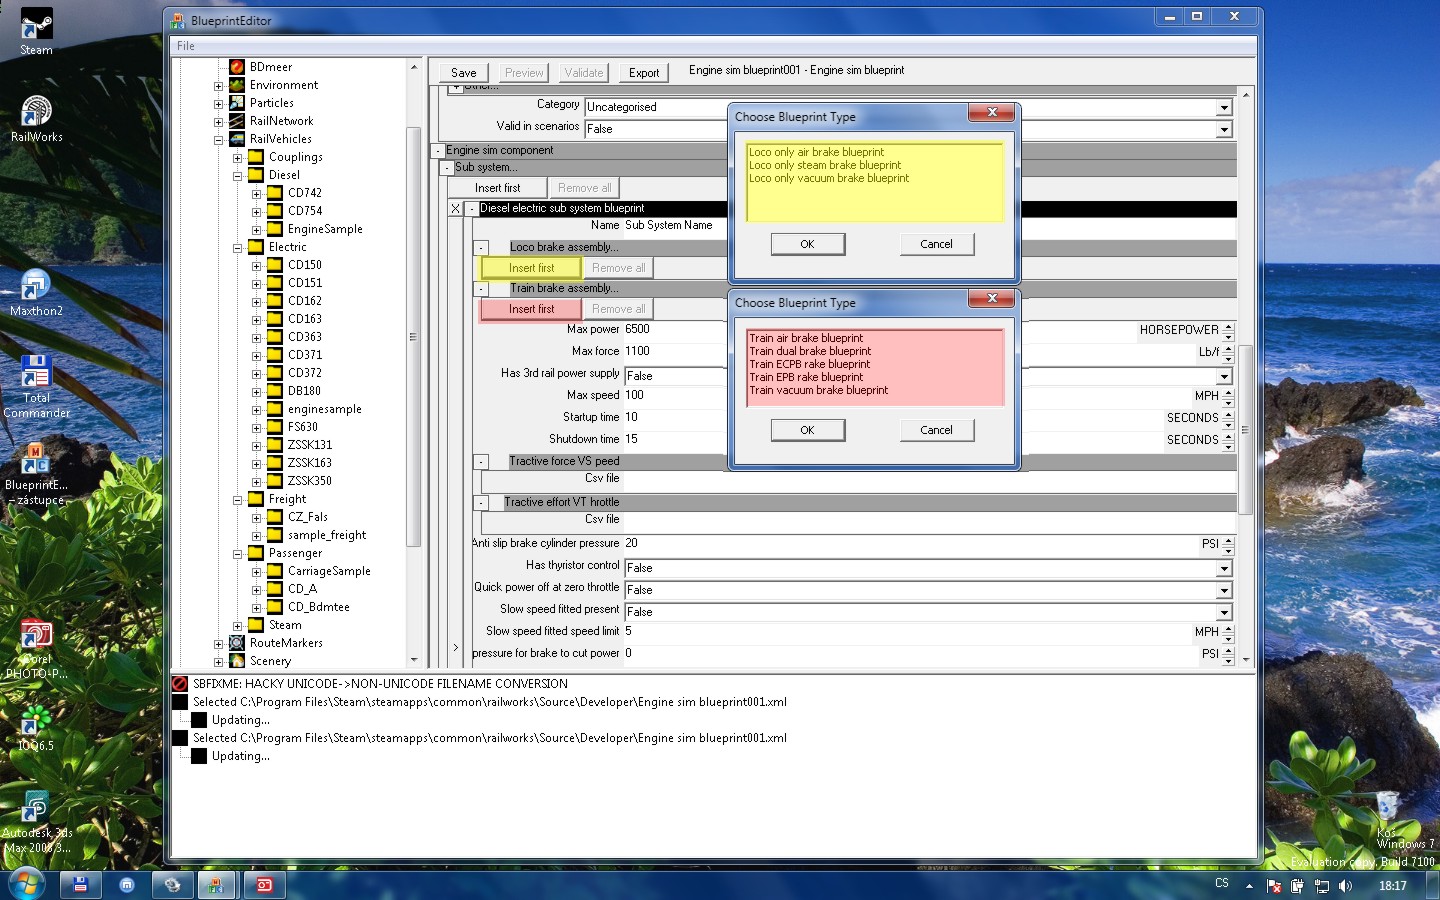
Task: Select the RouteMarkers tree node
Action: tap(286, 643)
